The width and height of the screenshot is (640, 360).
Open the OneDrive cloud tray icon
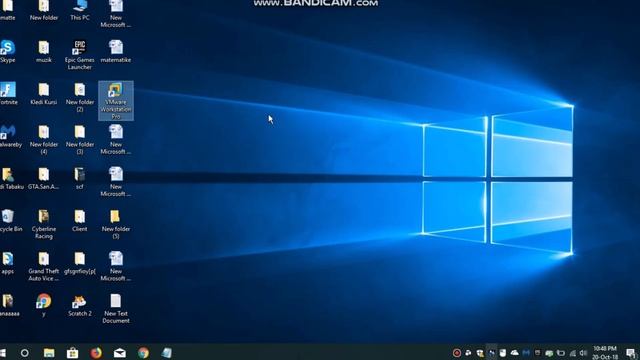[514, 353]
